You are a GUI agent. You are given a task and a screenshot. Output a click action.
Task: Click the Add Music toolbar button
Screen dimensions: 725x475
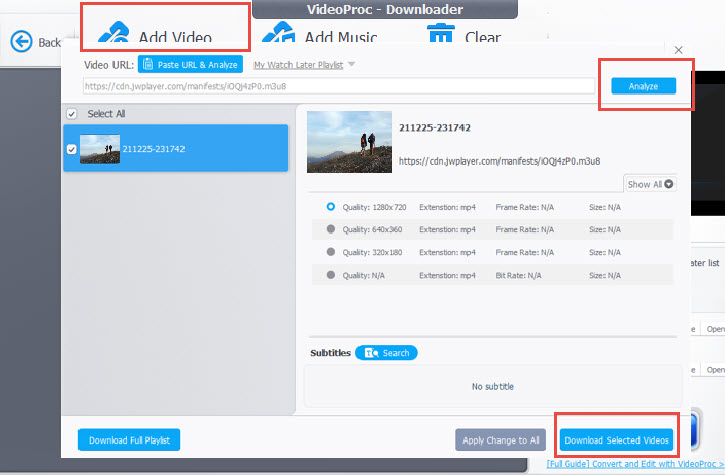[319, 35]
